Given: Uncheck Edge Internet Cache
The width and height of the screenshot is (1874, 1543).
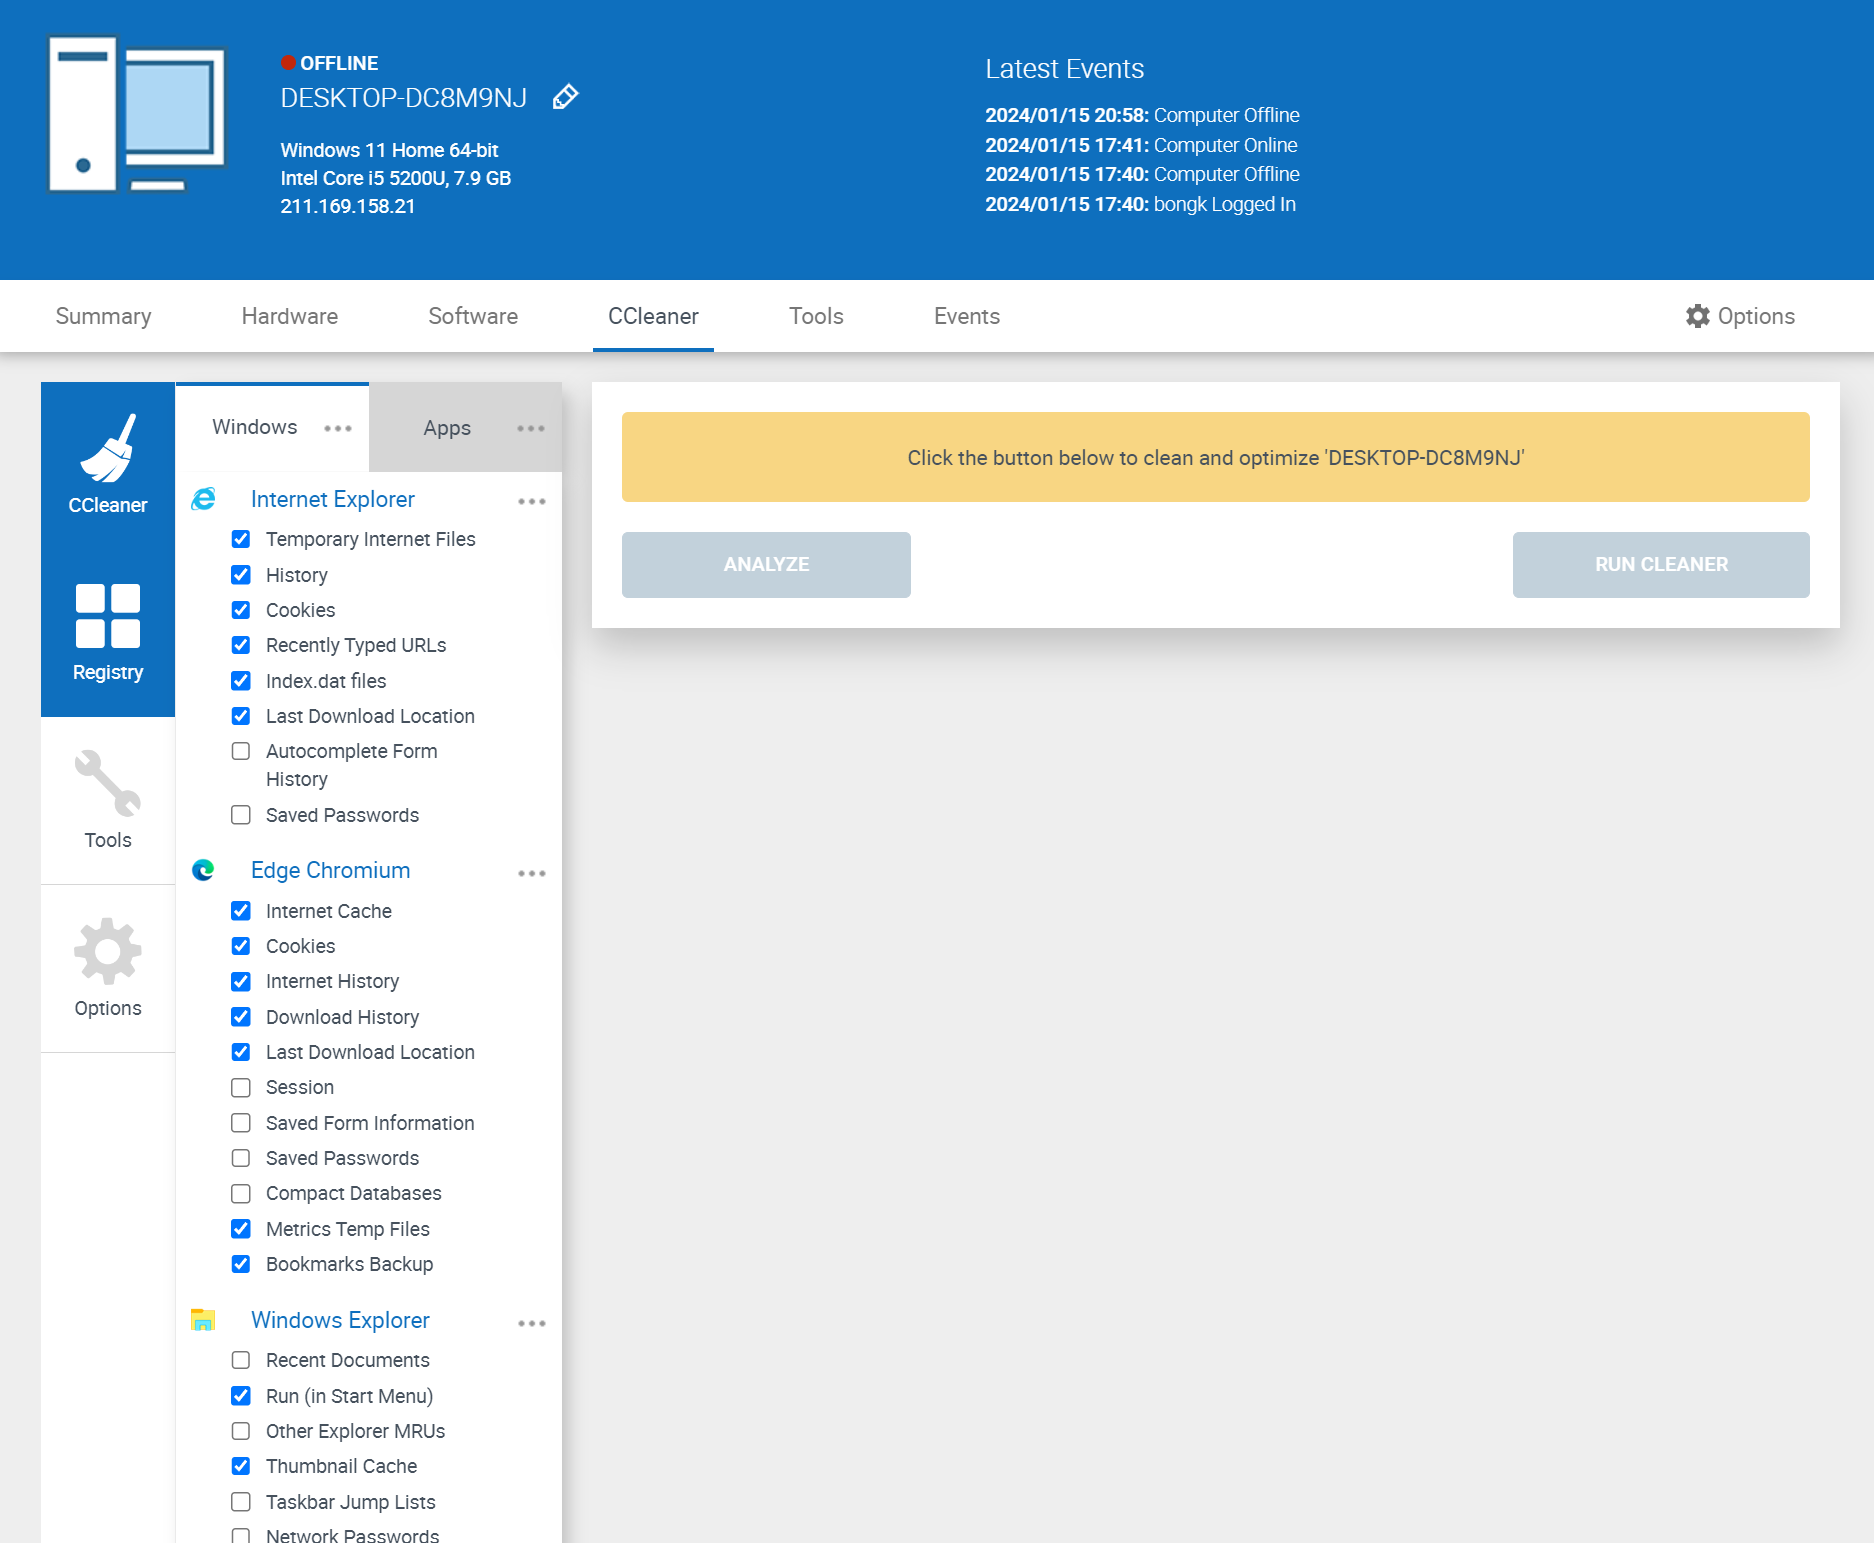Looking at the screenshot, I should tap(241, 911).
